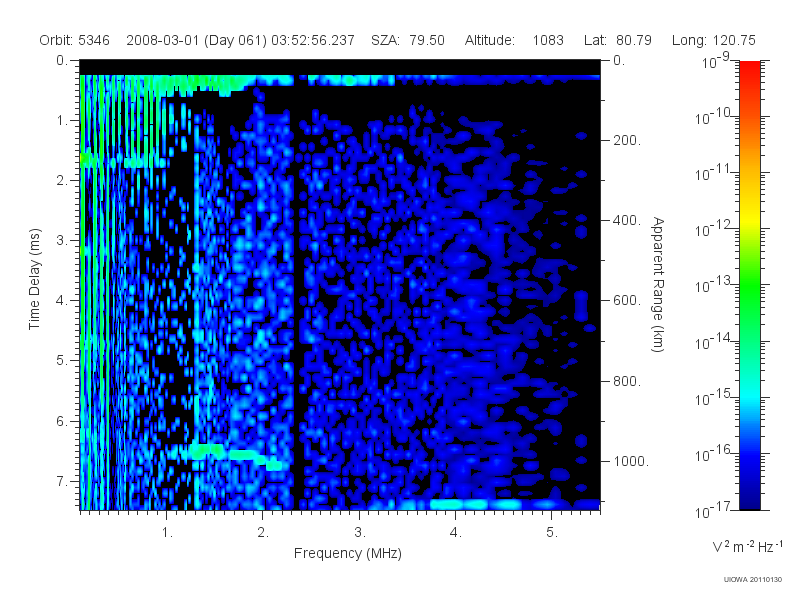Click the 'Frequency (MHz)' axis label
The width and height of the screenshot is (800, 600).
(348, 554)
